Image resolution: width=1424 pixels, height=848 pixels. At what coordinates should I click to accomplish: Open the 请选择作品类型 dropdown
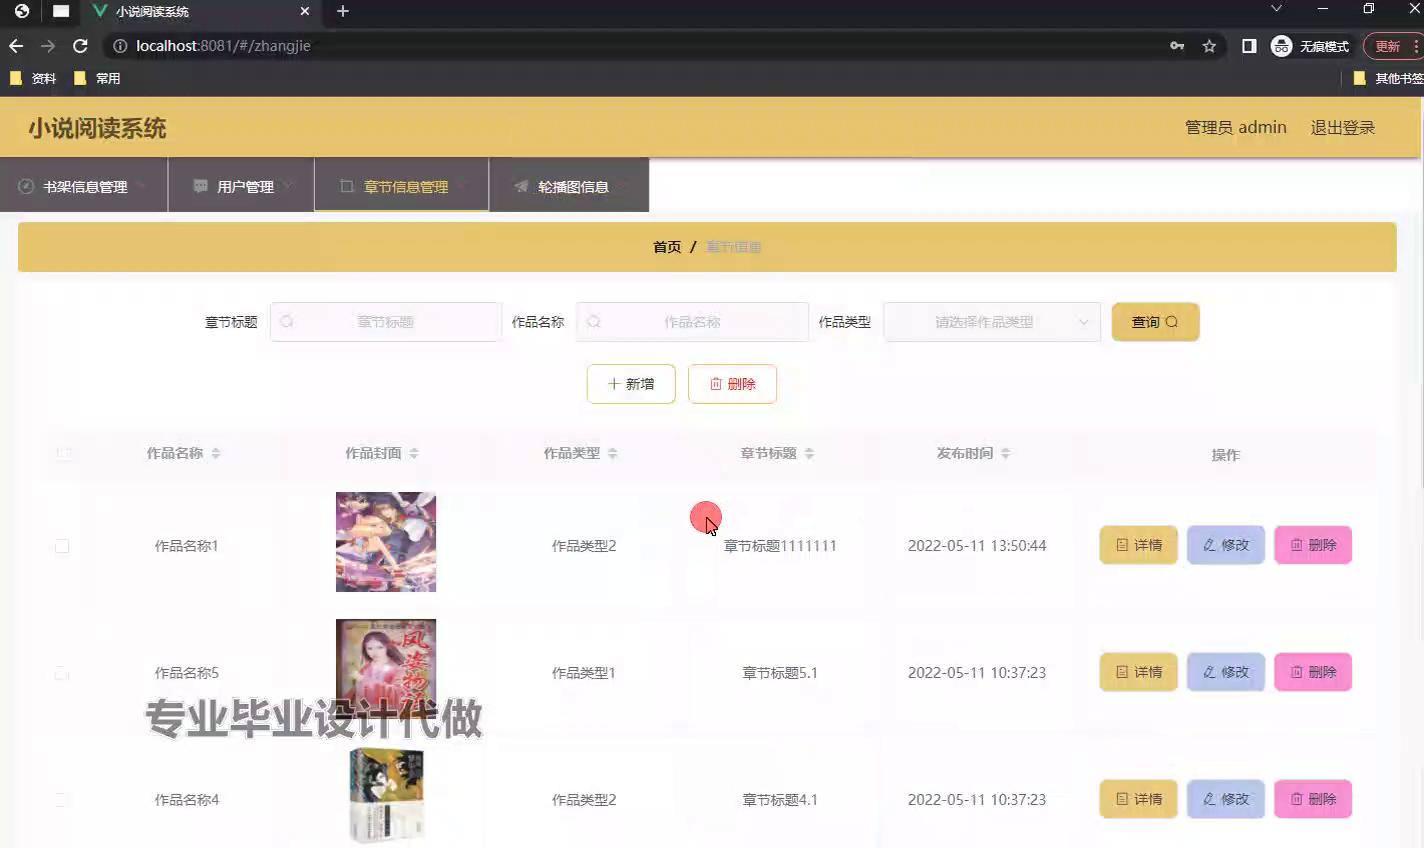[x=992, y=322]
